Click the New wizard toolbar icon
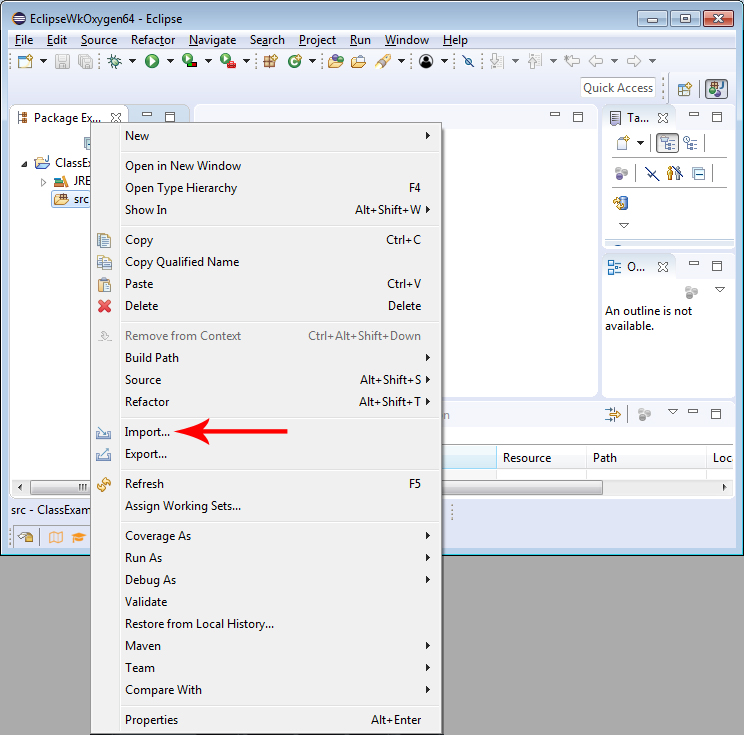 (26, 61)
